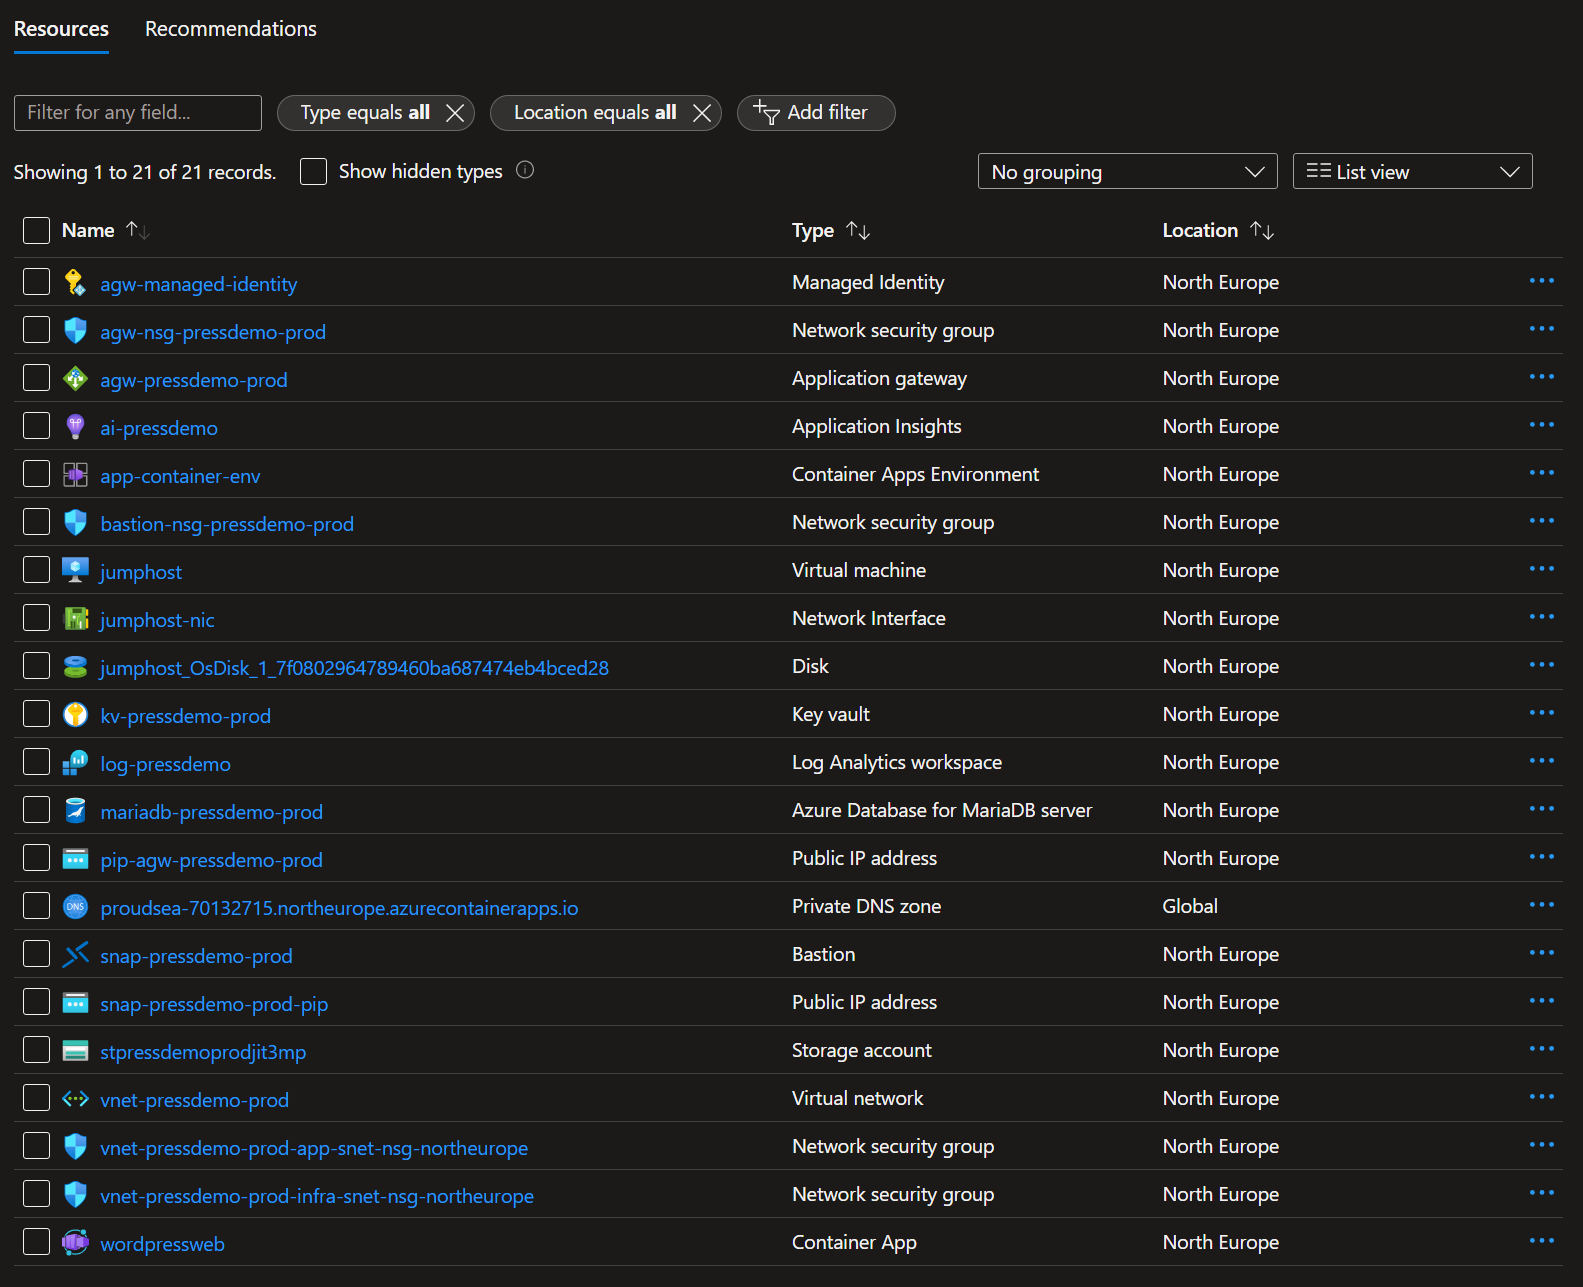The height and width of the screenshot is (1287, 1583).
Task: Tick the select-all checkbox in the Name header
Action: (36, 230)
